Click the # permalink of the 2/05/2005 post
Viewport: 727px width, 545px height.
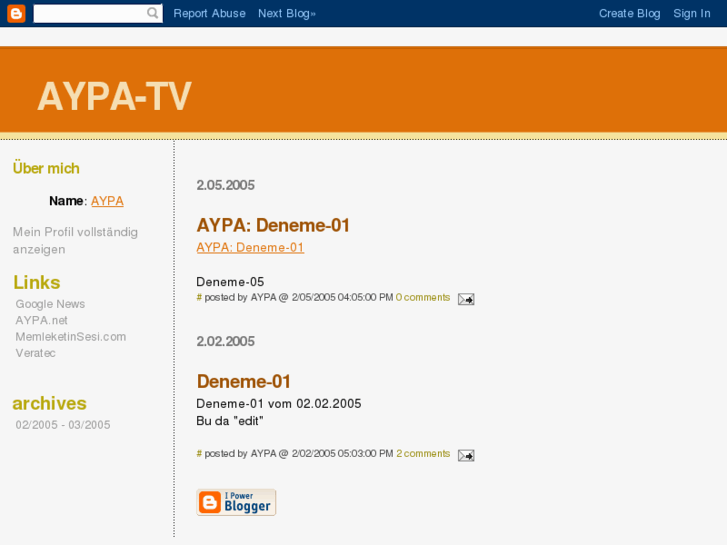click(199, 297)
